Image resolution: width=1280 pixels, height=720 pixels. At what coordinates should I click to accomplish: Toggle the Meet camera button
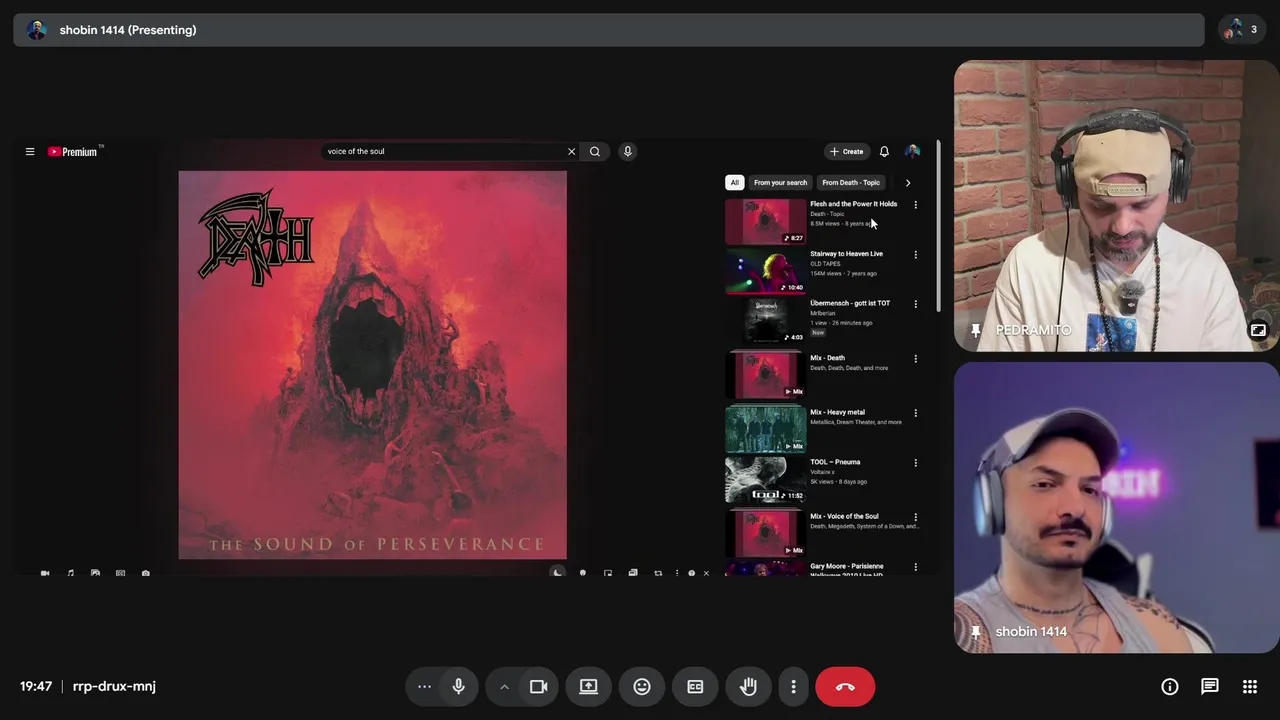[538, 687]
